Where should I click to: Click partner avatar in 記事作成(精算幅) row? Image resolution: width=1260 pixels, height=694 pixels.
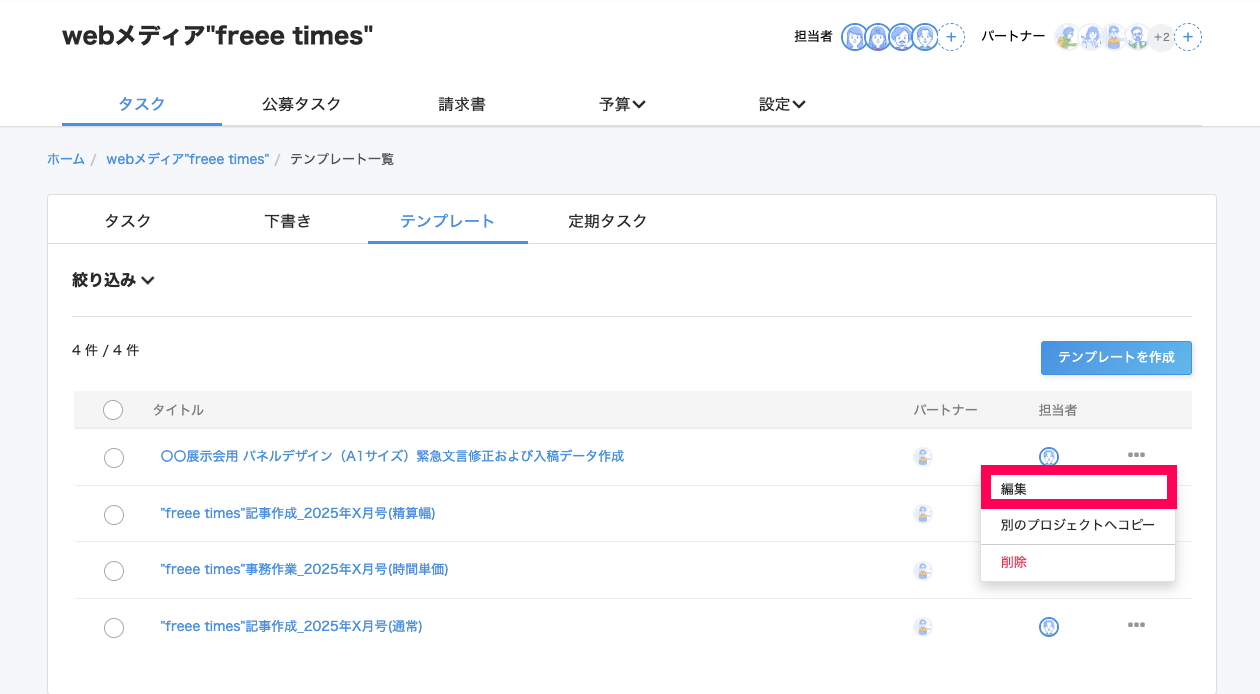pyautogui.click(x=923, y=514)
